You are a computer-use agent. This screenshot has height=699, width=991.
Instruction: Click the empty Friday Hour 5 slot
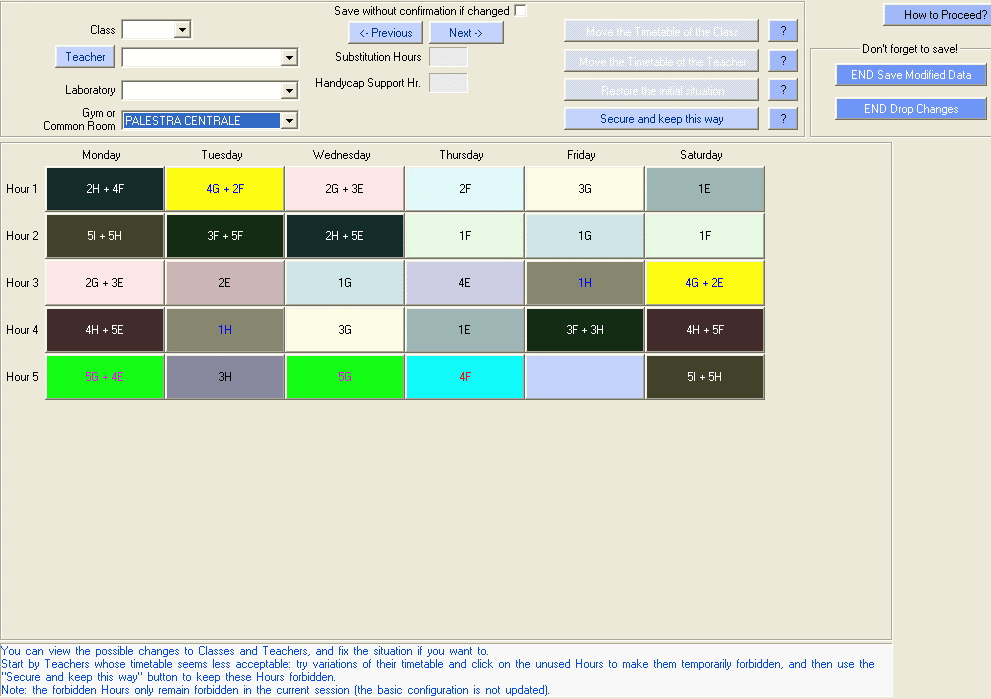[585, 377]
